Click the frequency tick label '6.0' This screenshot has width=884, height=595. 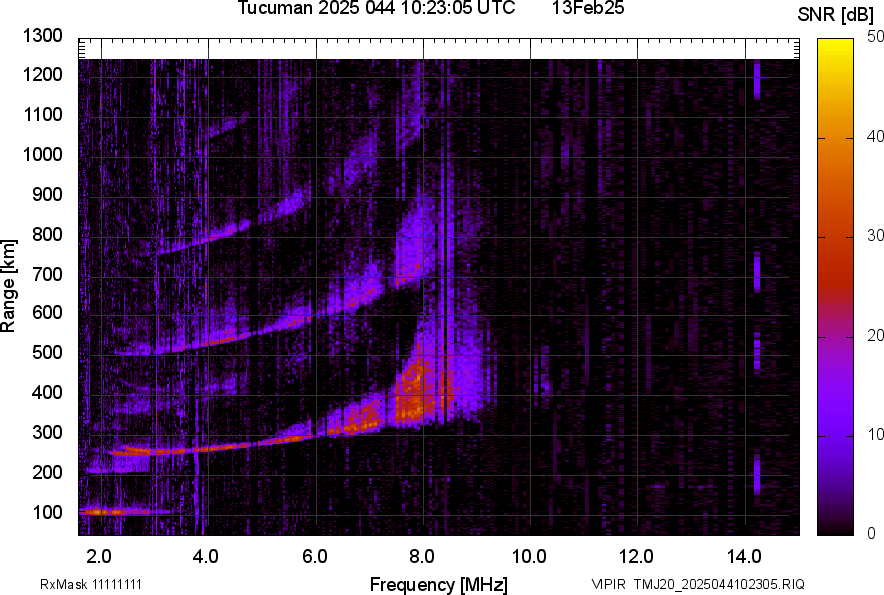pos(315,557)
